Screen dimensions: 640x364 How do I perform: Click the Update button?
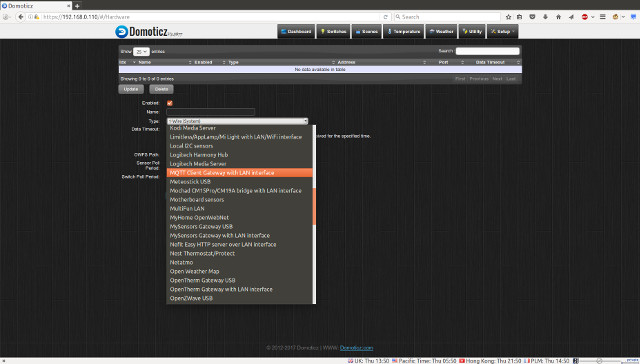(x=131, y=89)
